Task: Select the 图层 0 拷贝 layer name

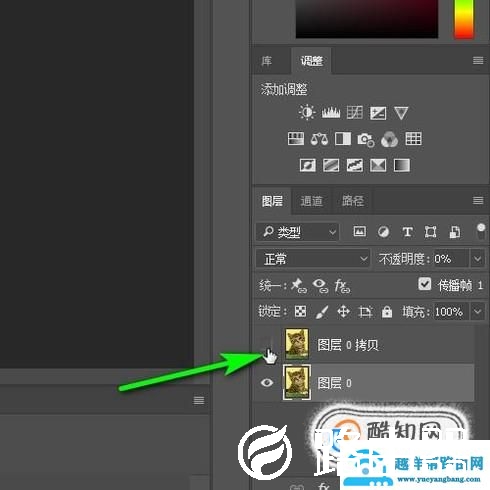Action: click(348, 345)
